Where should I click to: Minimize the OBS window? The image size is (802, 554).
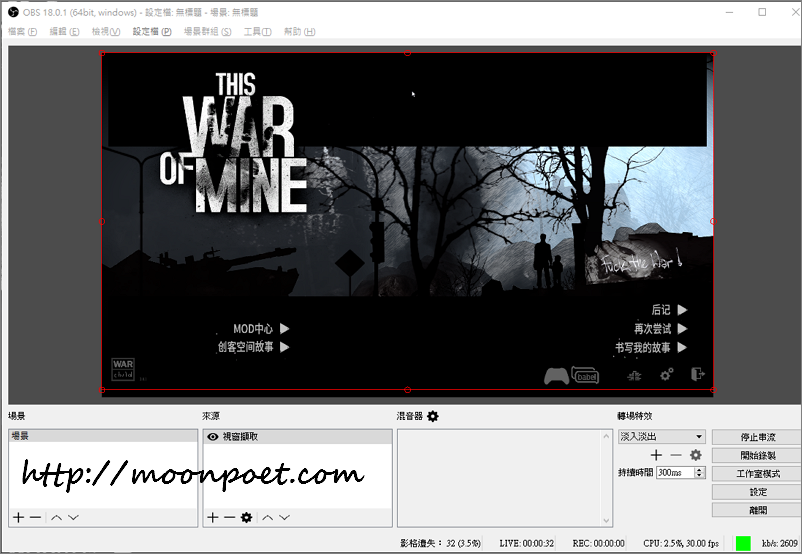point(730,12)
